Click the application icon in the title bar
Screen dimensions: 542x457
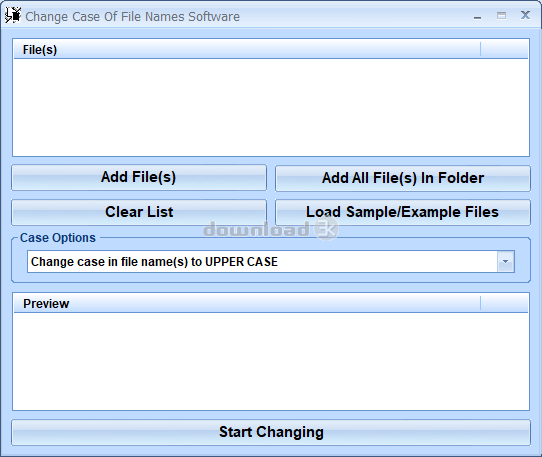(x=13, y=16)
